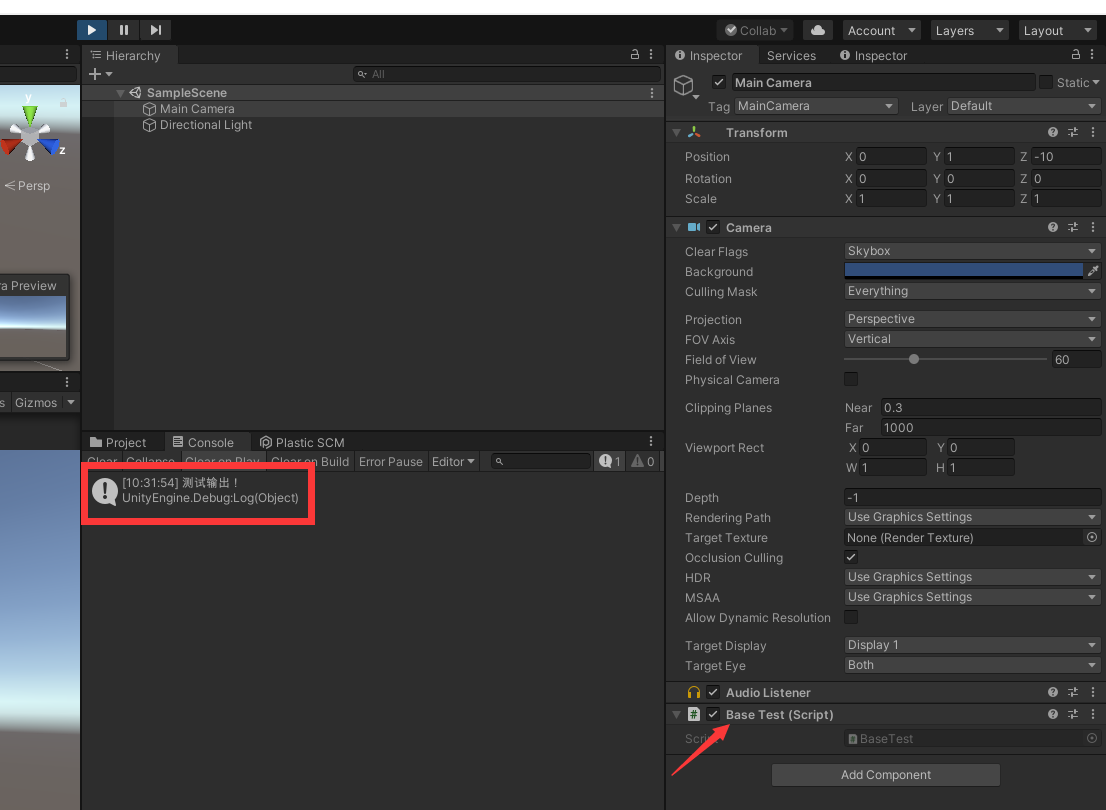This screenshot has height=810, width=1106.
Task: Start Play mode with the play button
Action: 92,30
